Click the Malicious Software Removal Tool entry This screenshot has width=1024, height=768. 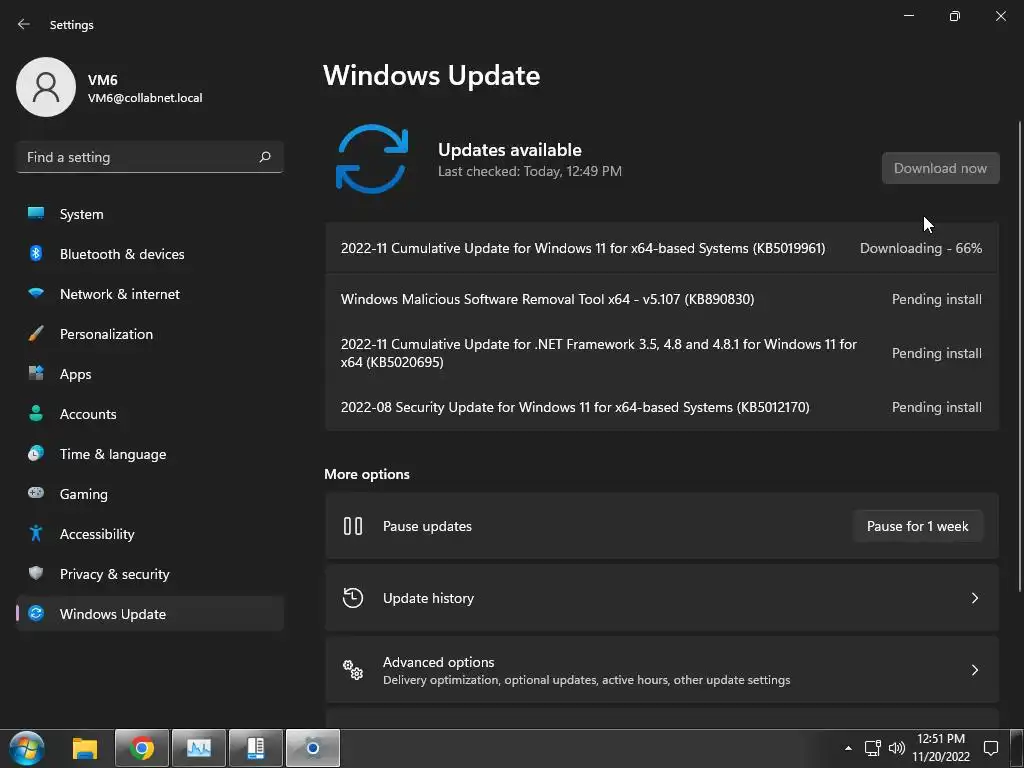662,299
